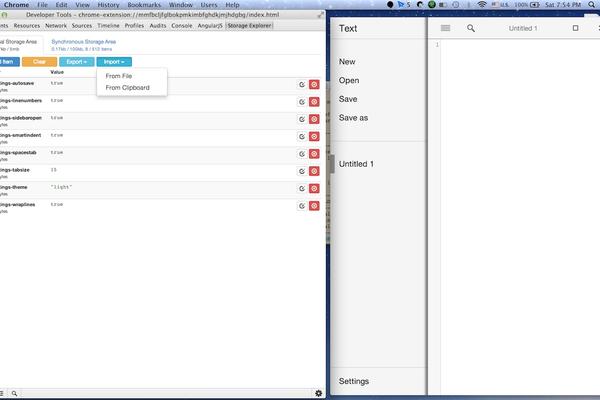Select Untitled 1 file in sidebar

pos(356,164)
